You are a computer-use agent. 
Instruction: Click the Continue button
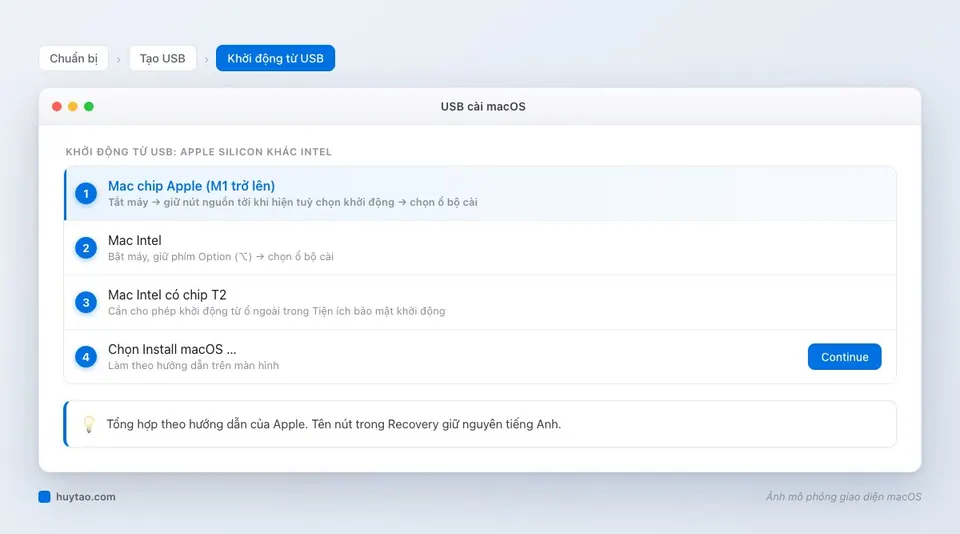pyautogui.click(x=844, y=357)
